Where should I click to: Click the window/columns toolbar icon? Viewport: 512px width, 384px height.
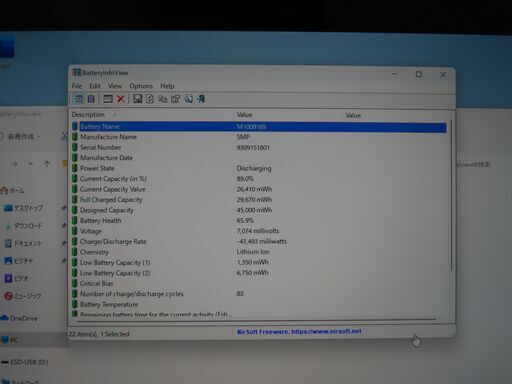108,99
